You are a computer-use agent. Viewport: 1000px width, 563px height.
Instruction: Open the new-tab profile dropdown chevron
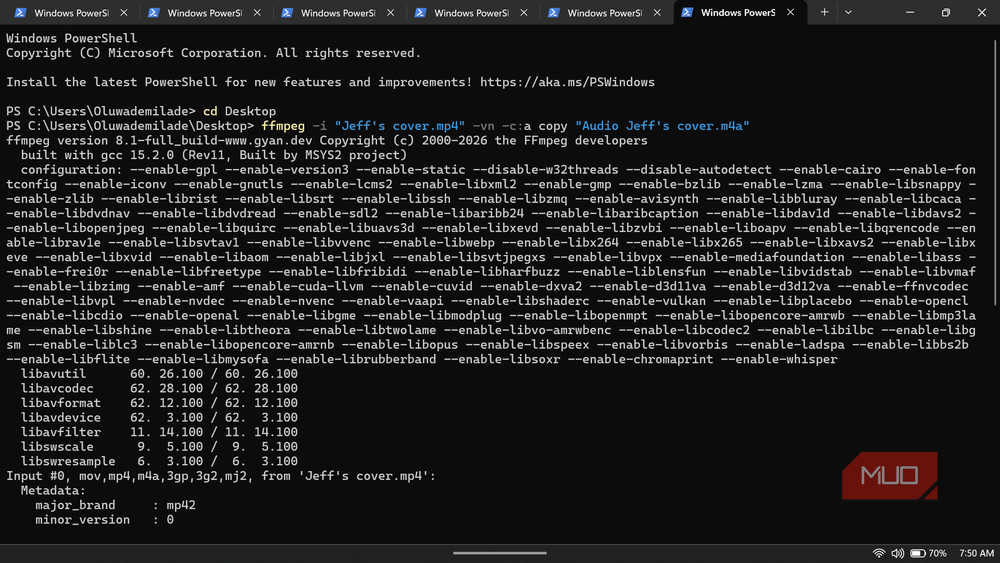pos(848,12)
